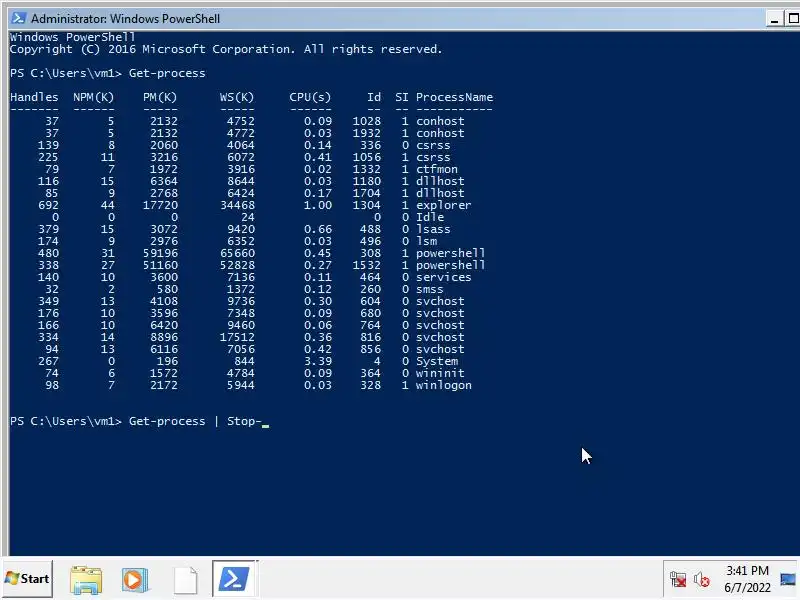This screenshot has width=800, height=600.
Task: Click the copyright Microsoft Corporation line
Action: [x=226, y=49]
